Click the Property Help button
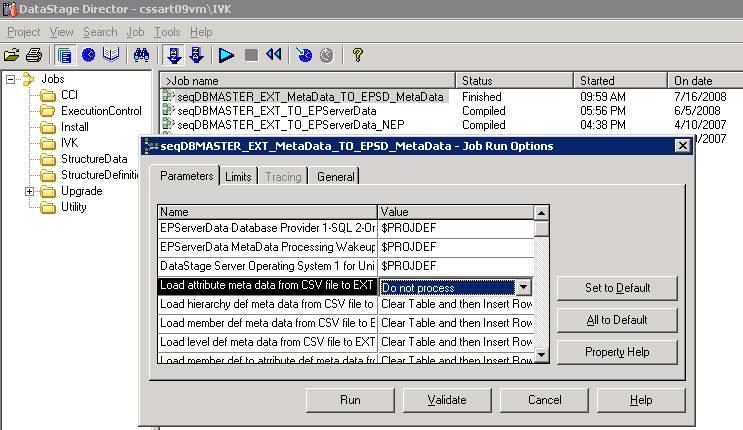Viewport: 743px width, 430px height. [x=617, y=352]
